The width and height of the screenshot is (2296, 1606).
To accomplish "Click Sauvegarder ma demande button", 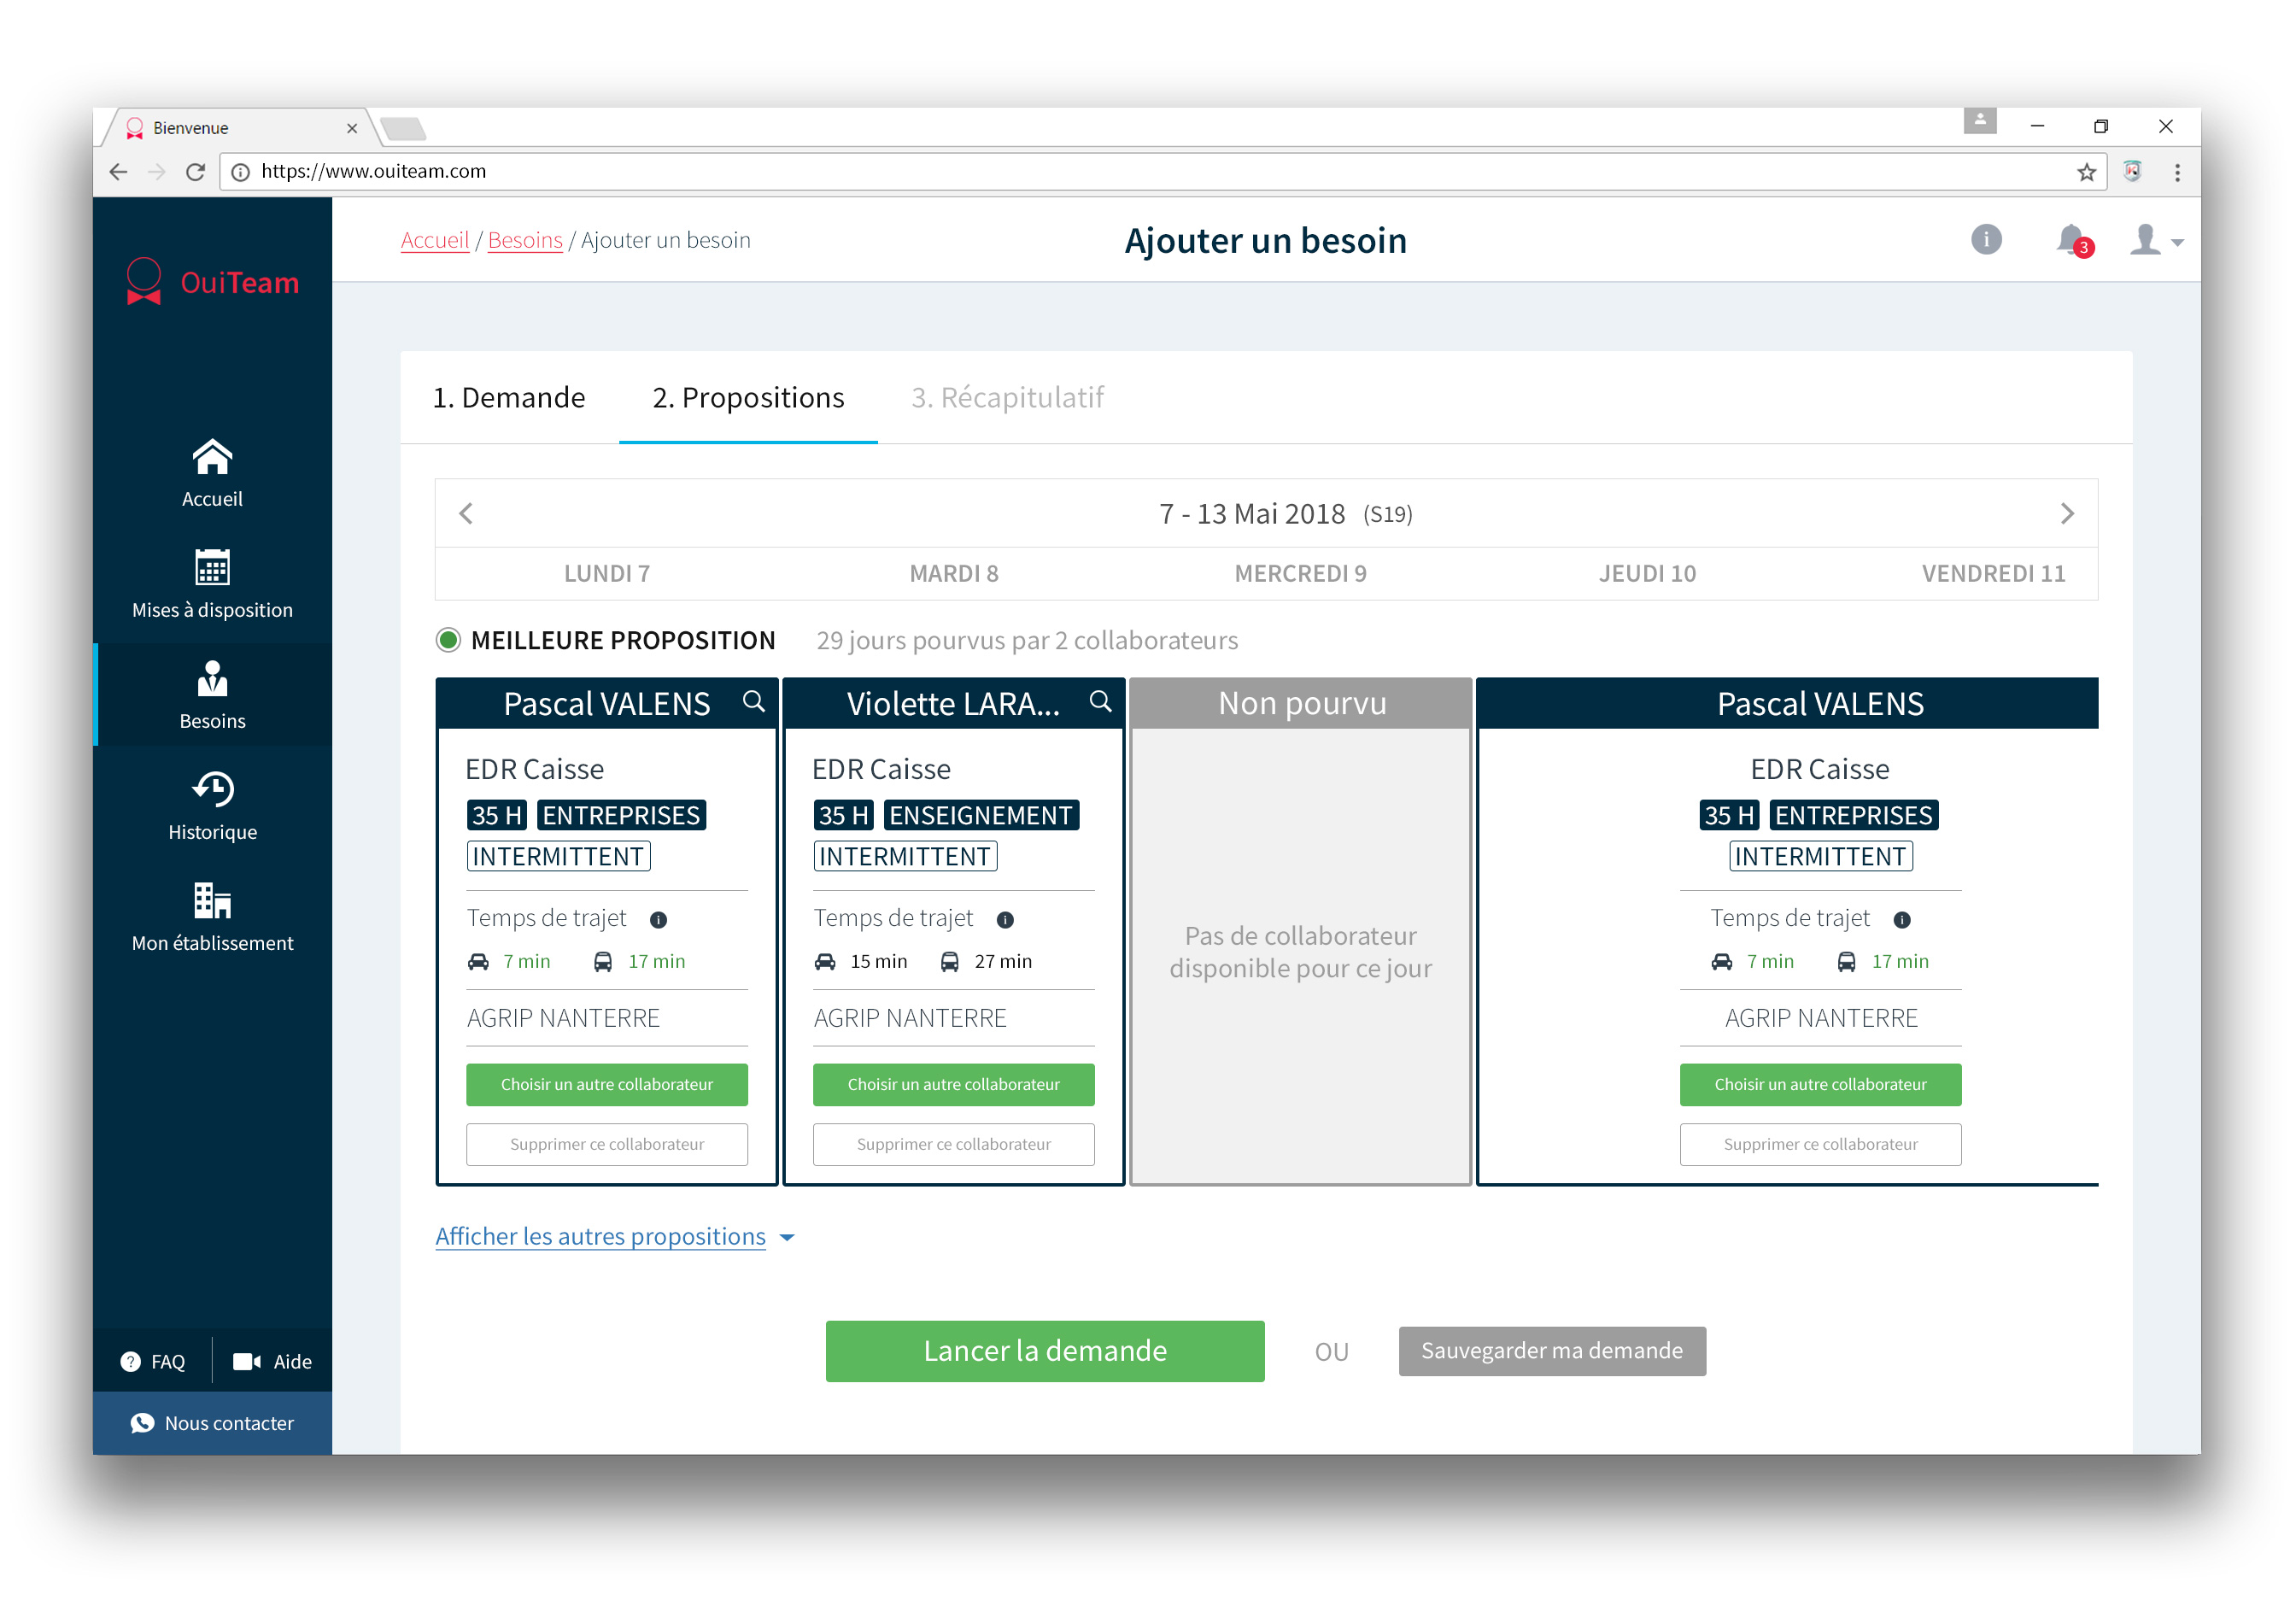I will point(1552,1351).
